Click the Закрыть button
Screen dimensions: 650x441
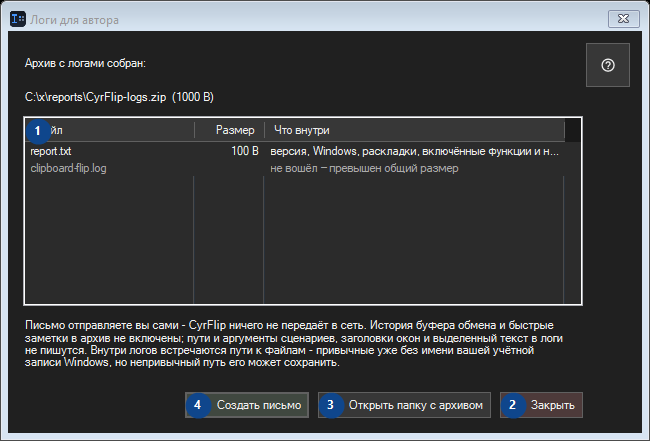[541, 405]
